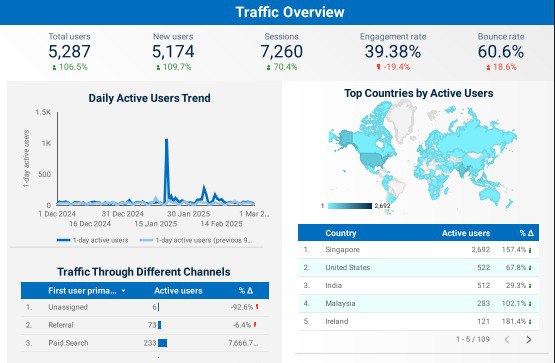Image resolution: width=555 pixels, height=363 pixels.
Task: Click the Traffic Overview header title
Action: [x=290, y=12]
